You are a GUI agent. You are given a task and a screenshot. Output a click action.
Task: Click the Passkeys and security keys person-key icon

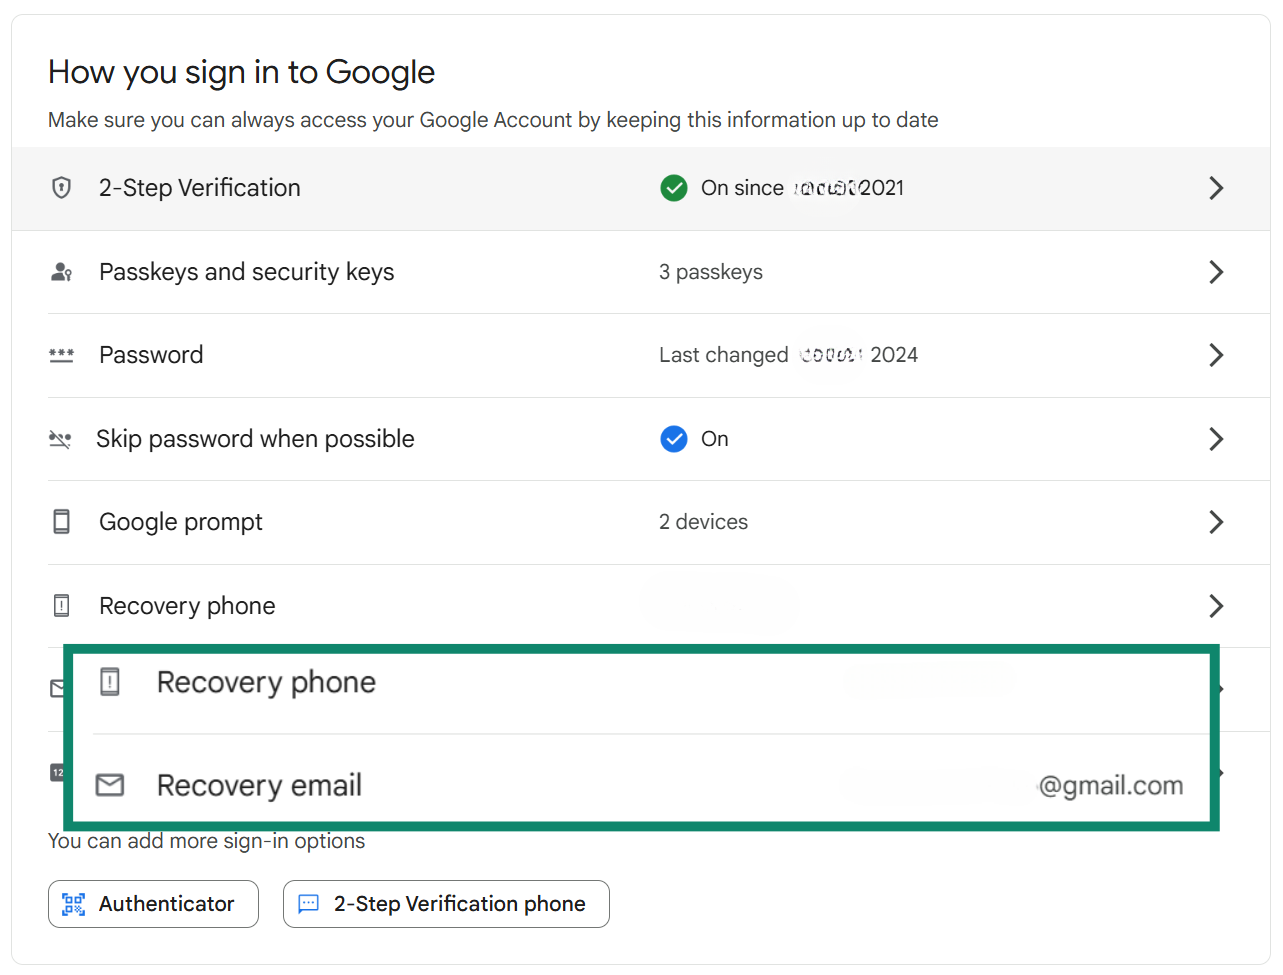(x=61, y=272)
